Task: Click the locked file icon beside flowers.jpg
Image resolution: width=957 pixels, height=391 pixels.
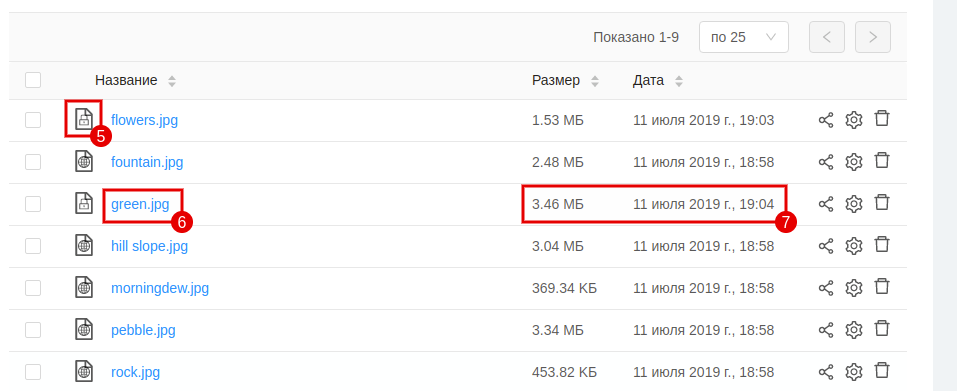Action: coord(84,119)
